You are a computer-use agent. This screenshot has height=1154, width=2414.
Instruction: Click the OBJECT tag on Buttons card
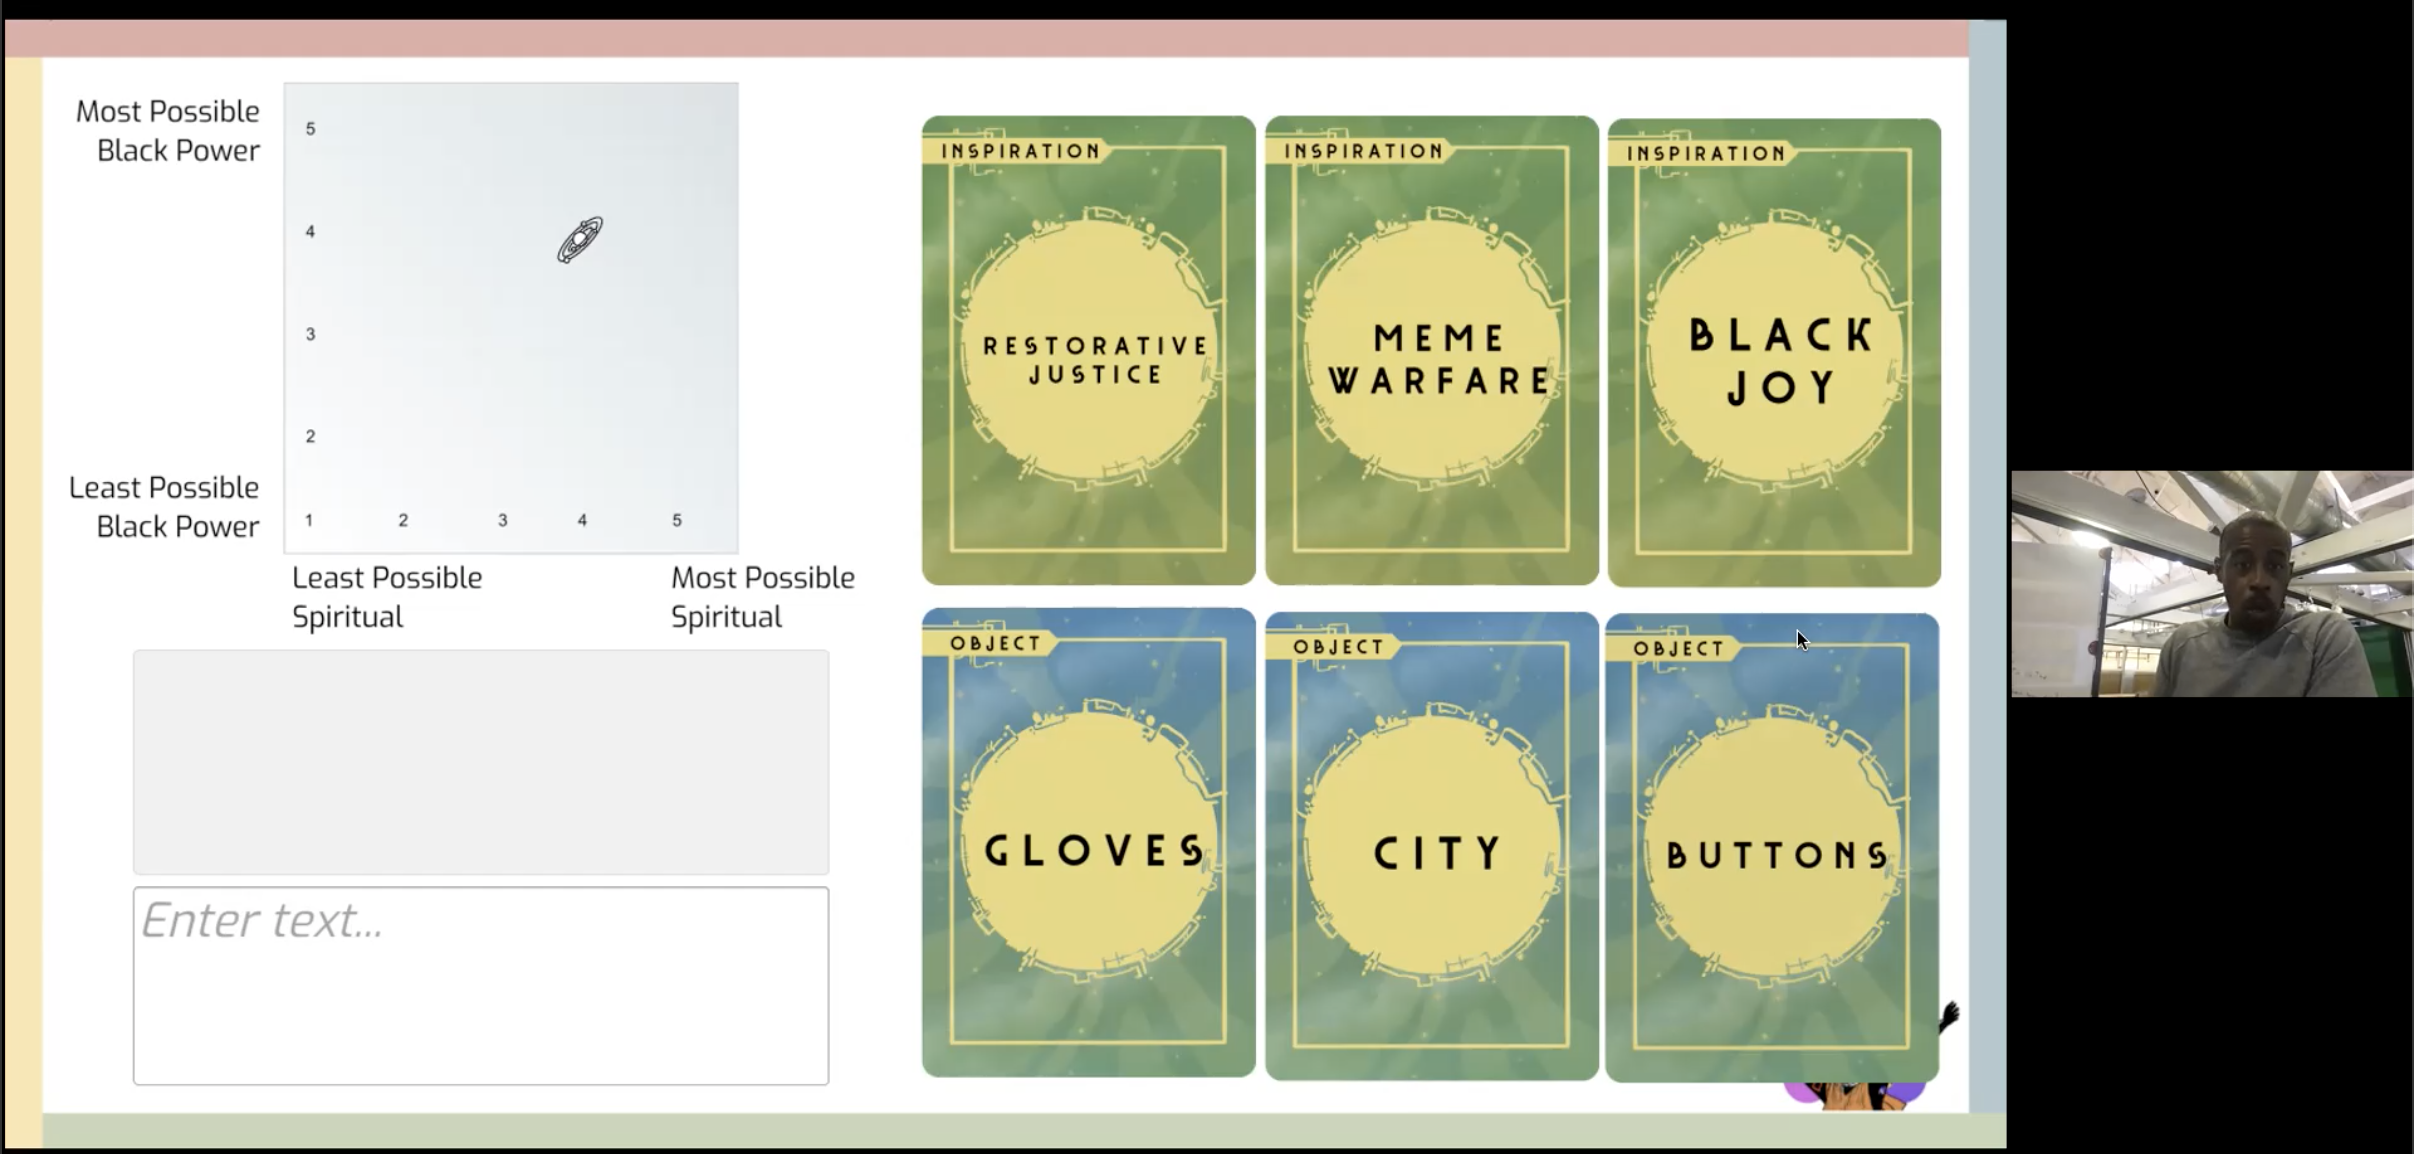click(1678, 649)
